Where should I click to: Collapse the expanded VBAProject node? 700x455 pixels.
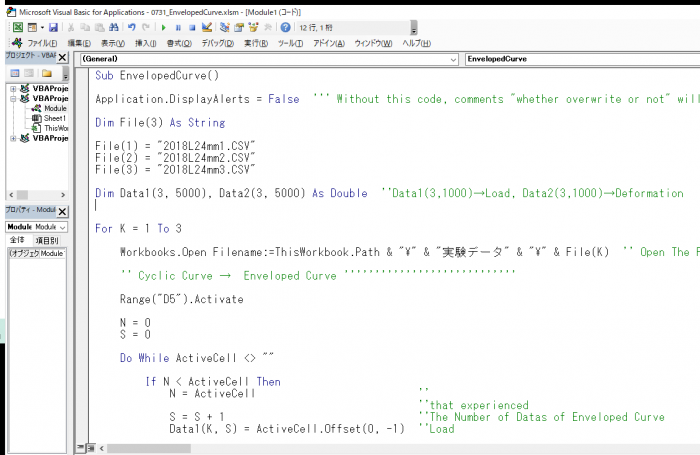(x=13, y=99)
